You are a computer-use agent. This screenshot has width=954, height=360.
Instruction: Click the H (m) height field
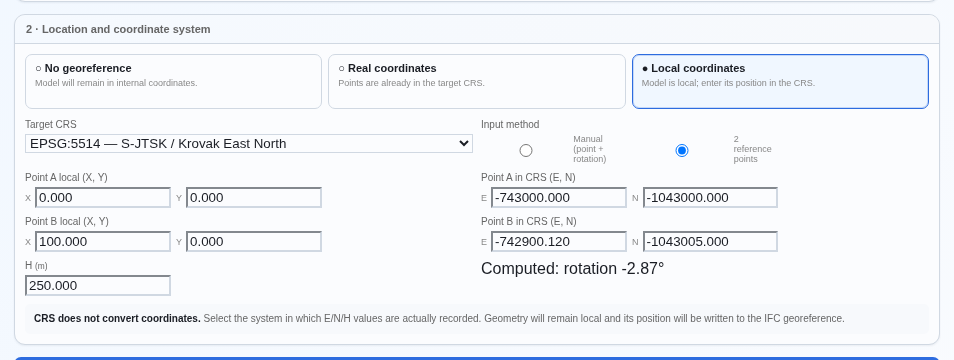coord(98,286)
